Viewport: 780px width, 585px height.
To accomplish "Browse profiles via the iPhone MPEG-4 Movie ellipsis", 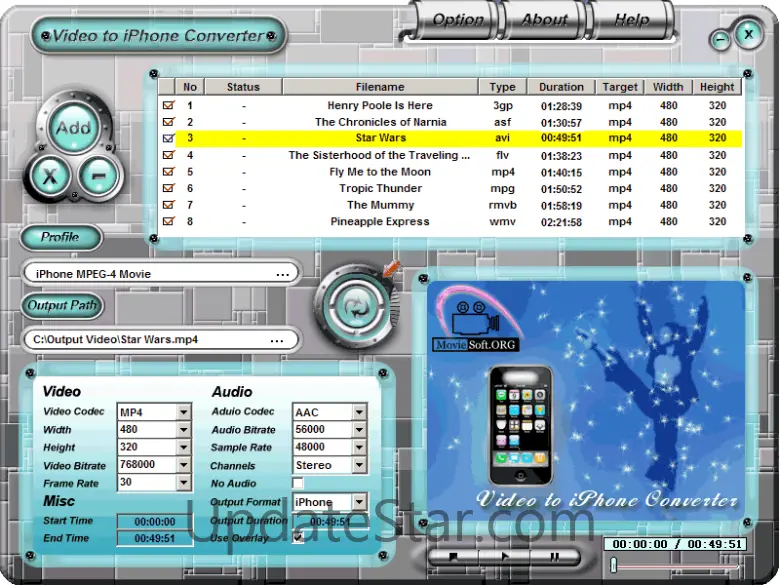I will click(x=283, y=274).
